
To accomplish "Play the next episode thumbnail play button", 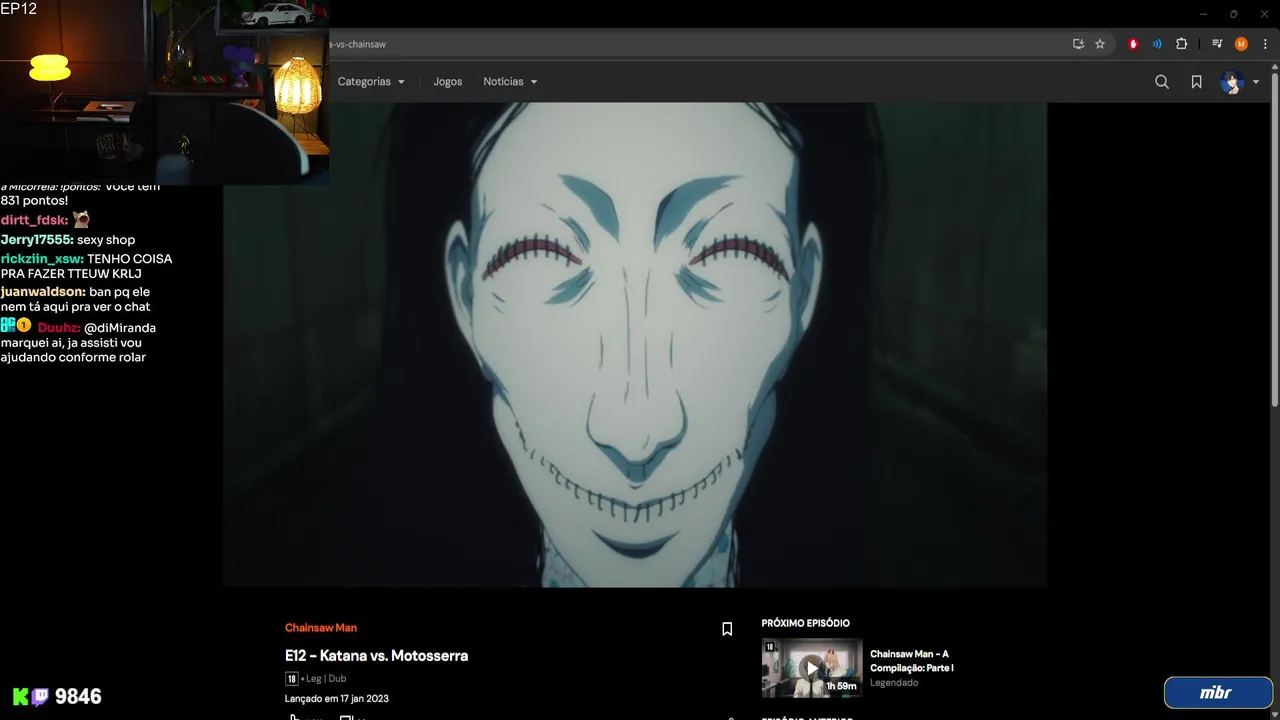I will pos(812,667).
